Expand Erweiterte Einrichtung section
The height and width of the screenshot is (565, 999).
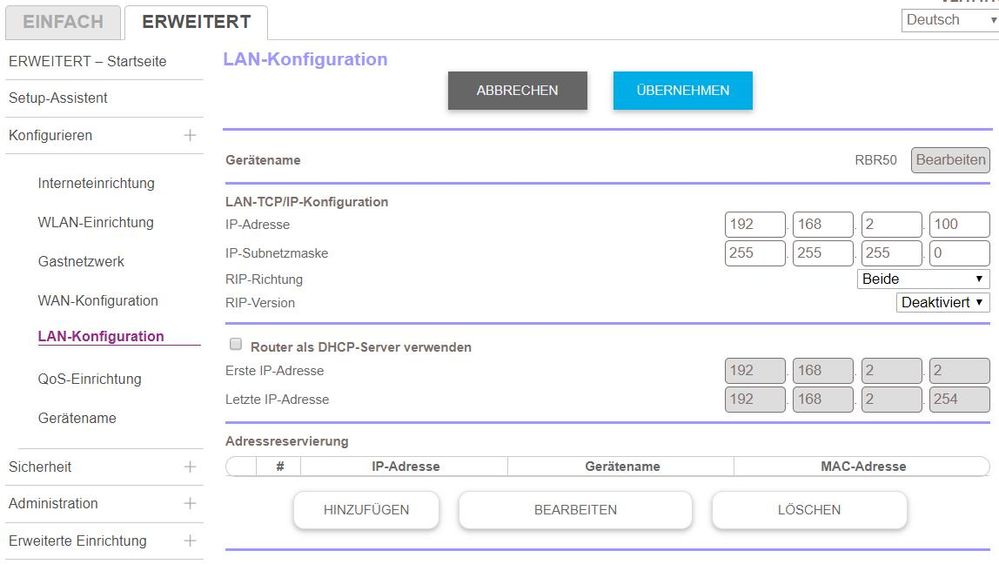[x=190, y=541]
